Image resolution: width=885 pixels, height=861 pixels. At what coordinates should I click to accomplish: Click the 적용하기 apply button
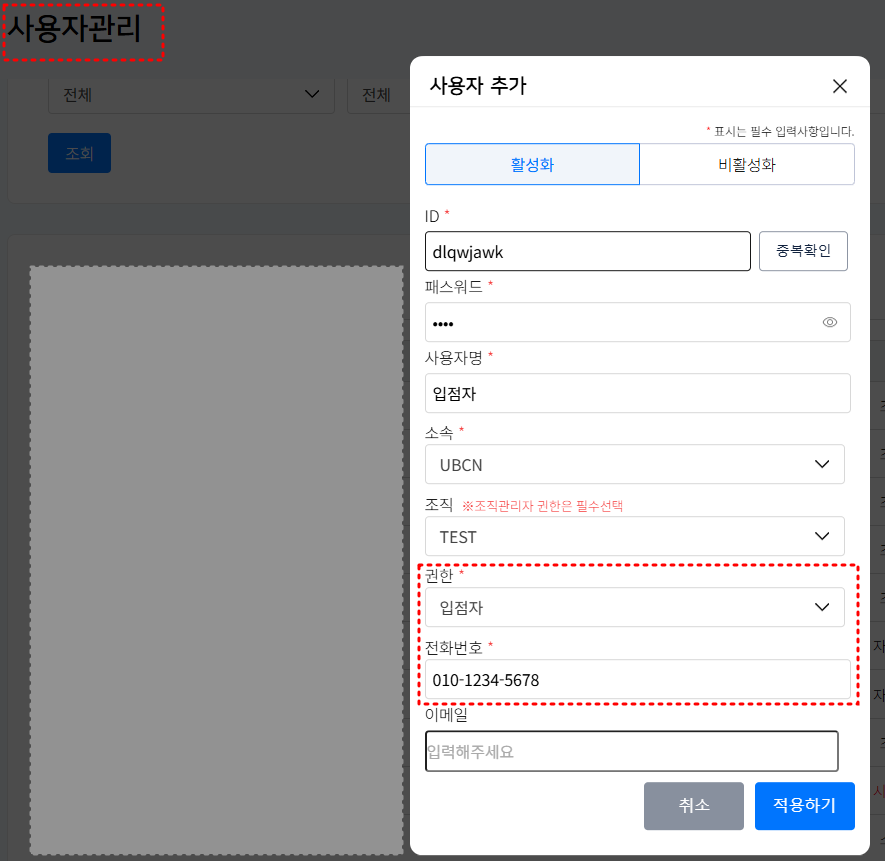(805, 806)
